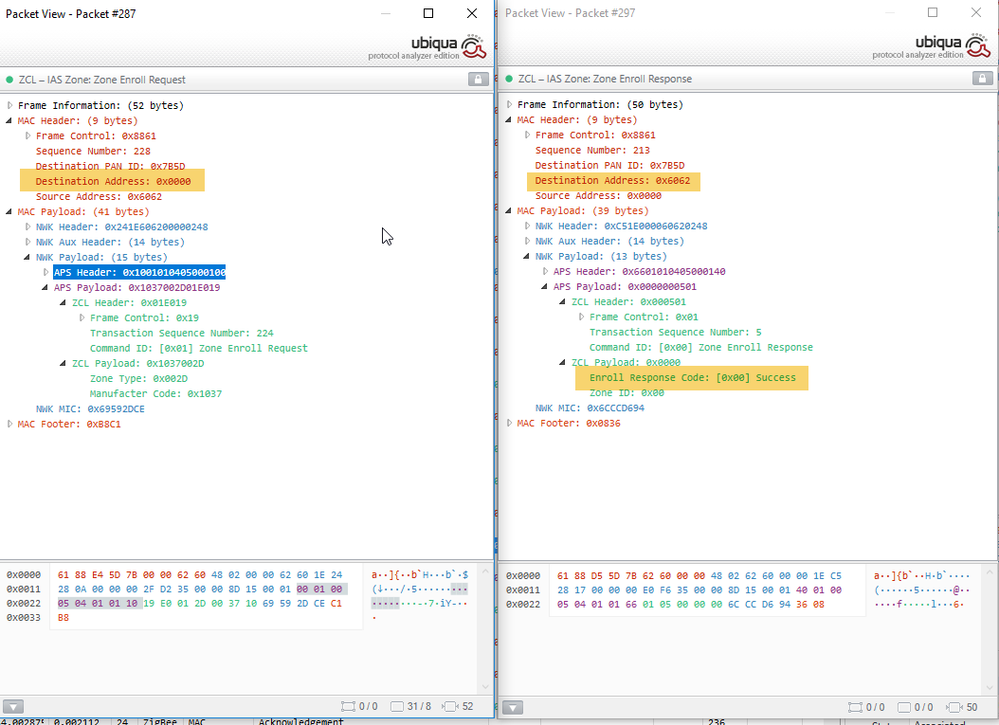The image size is (999, 725).
Task: Click byte position icon 31/8 in Packet #287
Action: click(397, 707)
